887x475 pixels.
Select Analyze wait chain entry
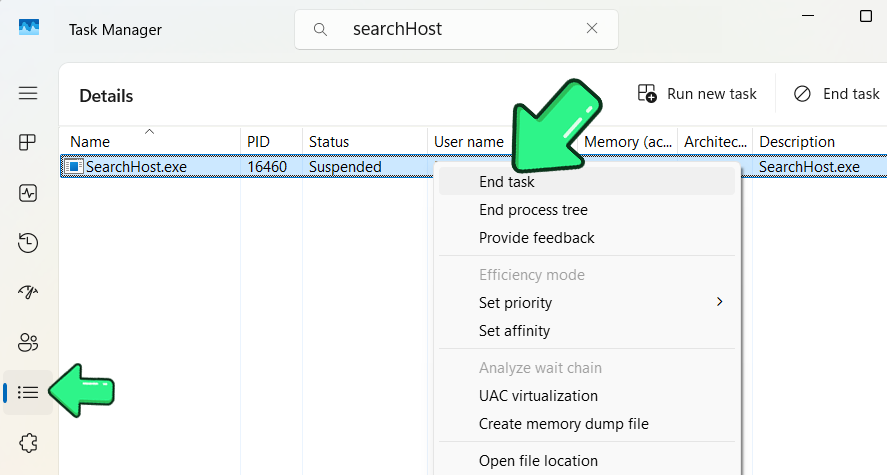587,368
